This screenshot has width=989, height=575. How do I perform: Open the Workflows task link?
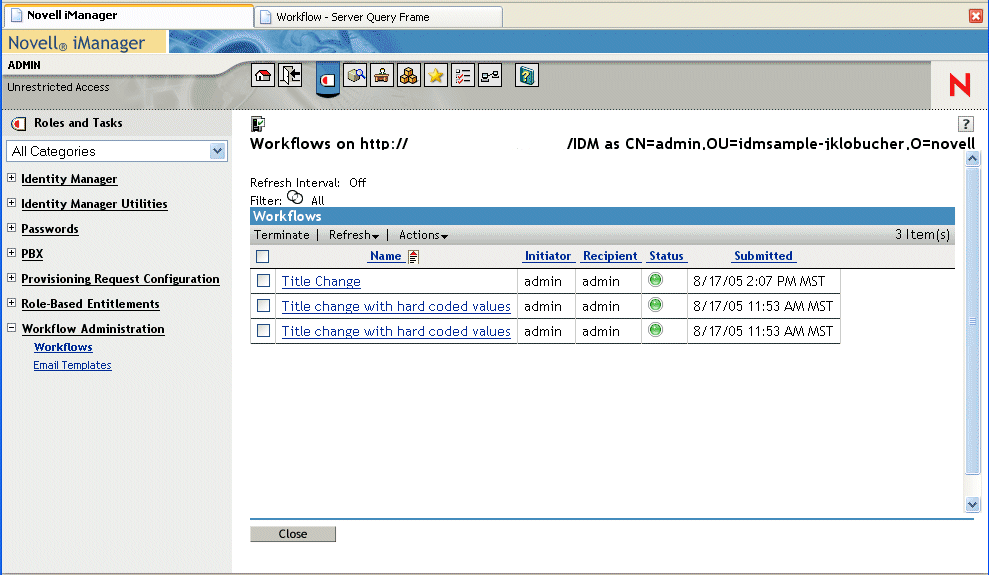tap(63, 347)
